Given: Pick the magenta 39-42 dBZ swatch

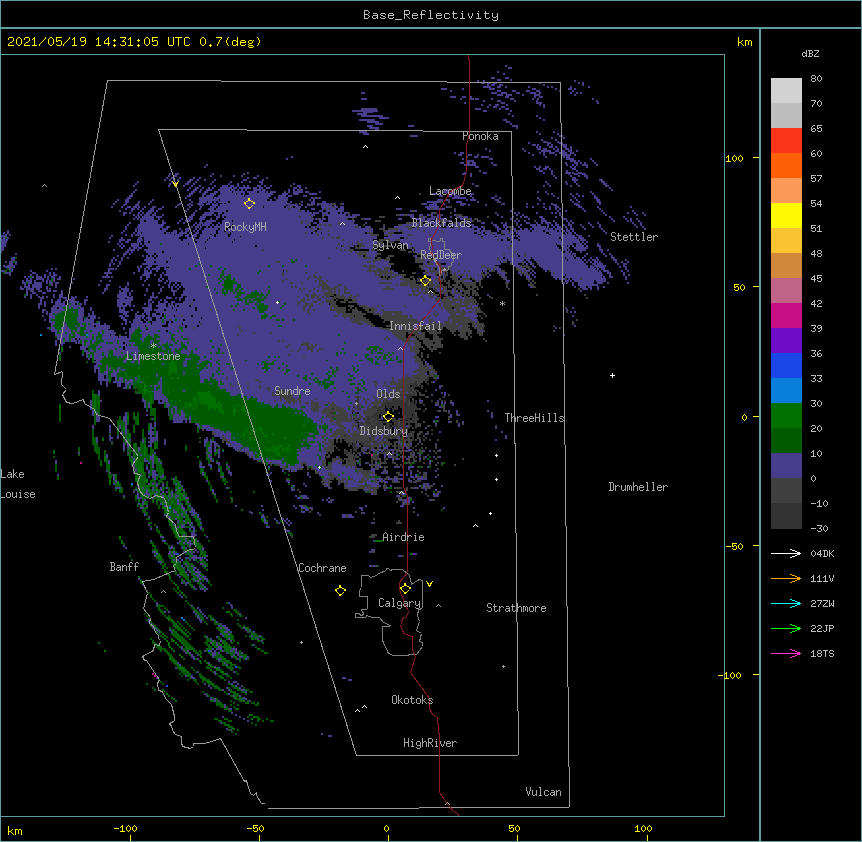Looking at the screenshot, I should pyautogui.click(x=786, y=316).
